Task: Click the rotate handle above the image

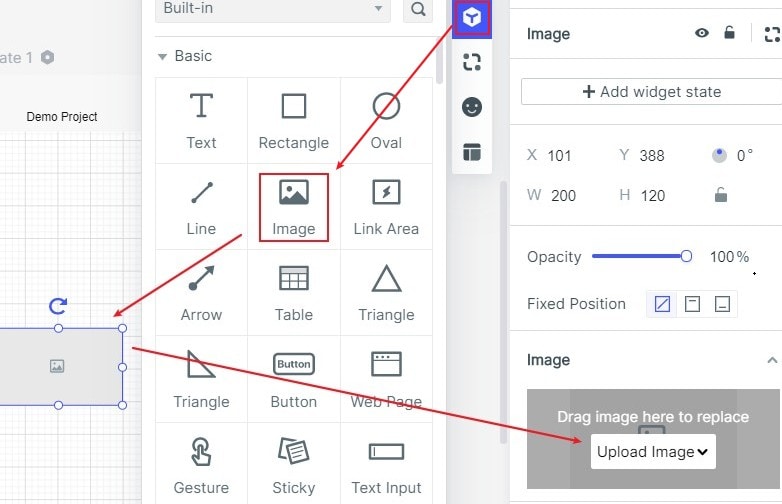Action: pyautogui.click(x=58, y=306)
